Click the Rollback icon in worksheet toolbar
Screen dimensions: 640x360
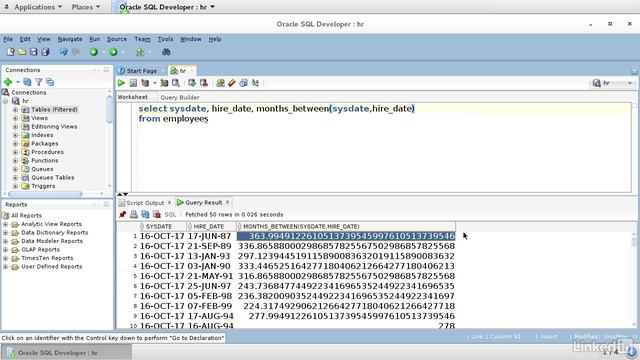(204, 83)
